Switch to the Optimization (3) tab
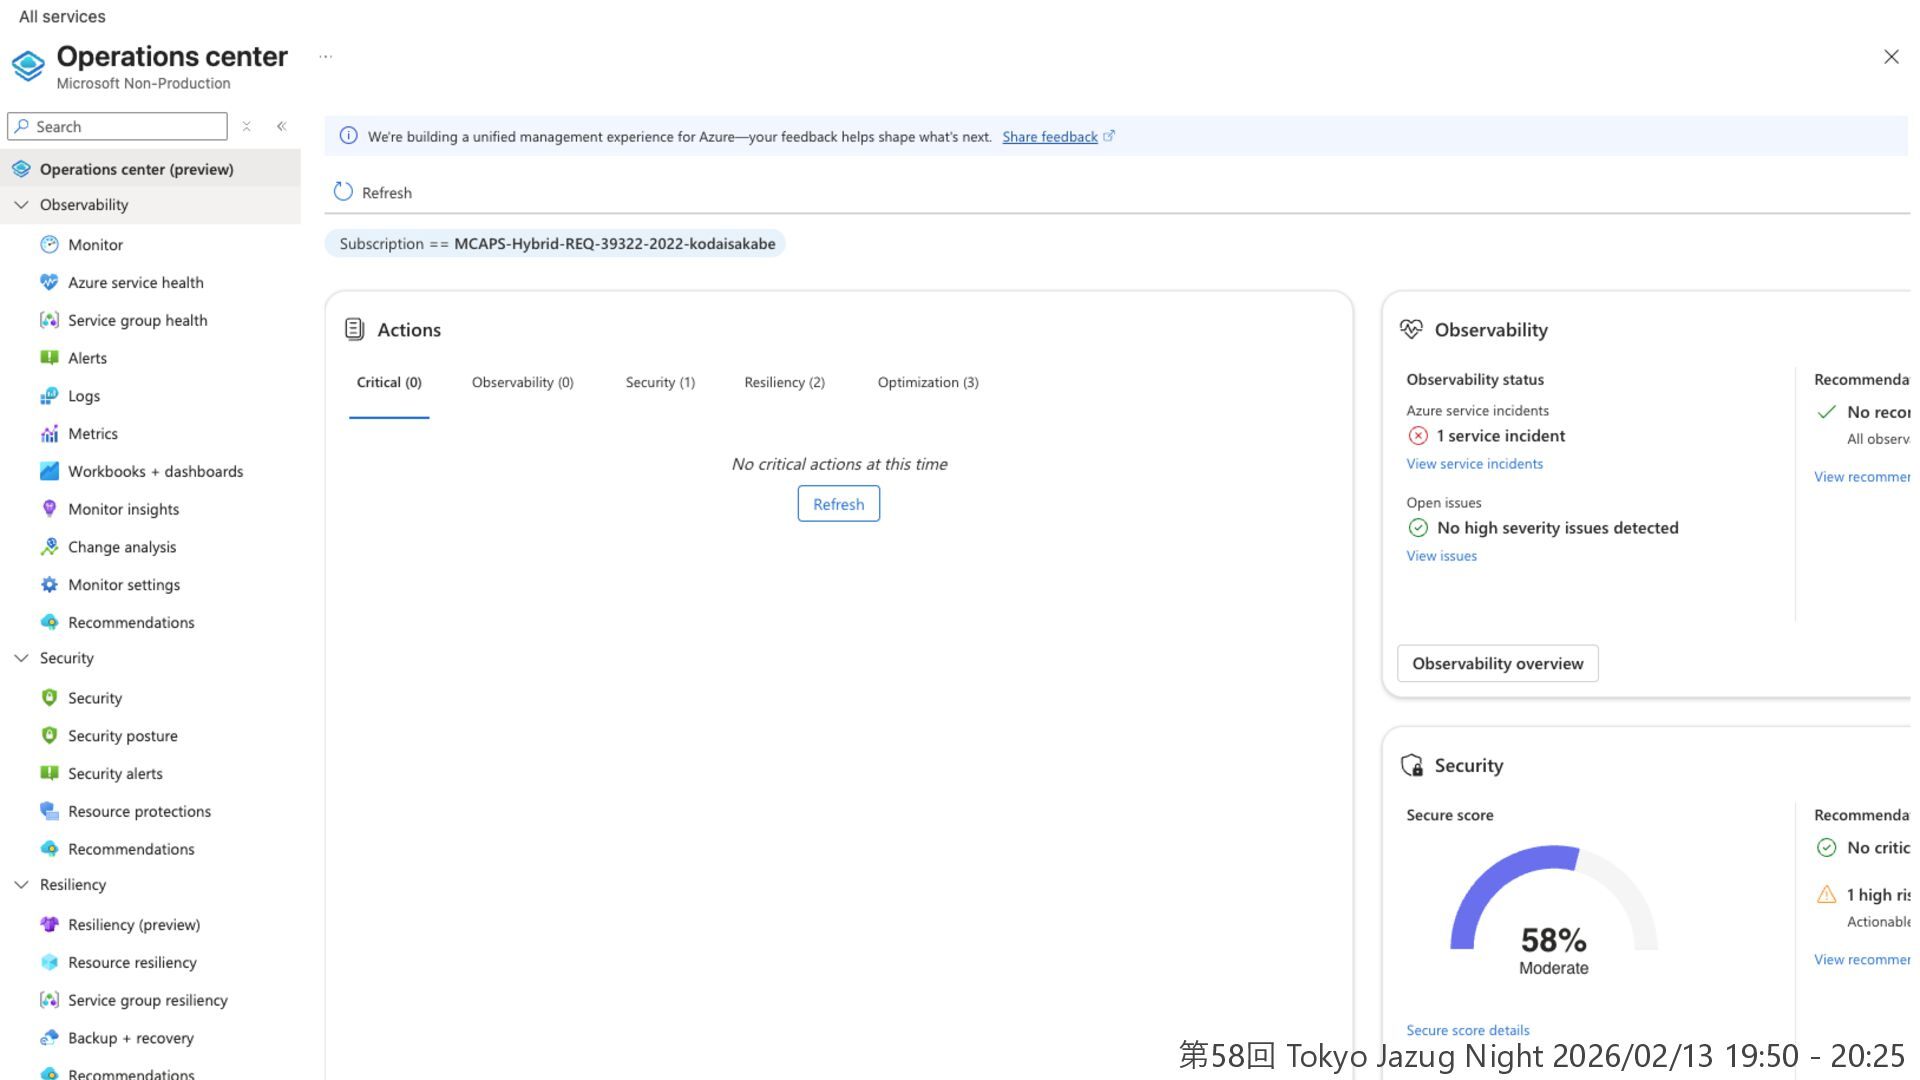Viewport: 1920px width, 1080px height. coord(927,382)
